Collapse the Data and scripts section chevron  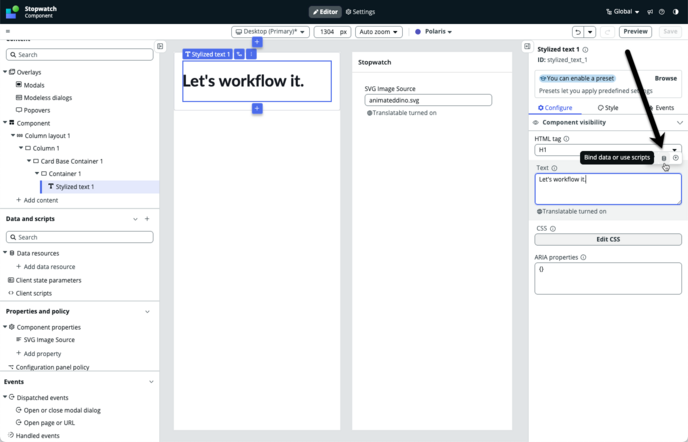pyautogui.click(x=135, y=219)
